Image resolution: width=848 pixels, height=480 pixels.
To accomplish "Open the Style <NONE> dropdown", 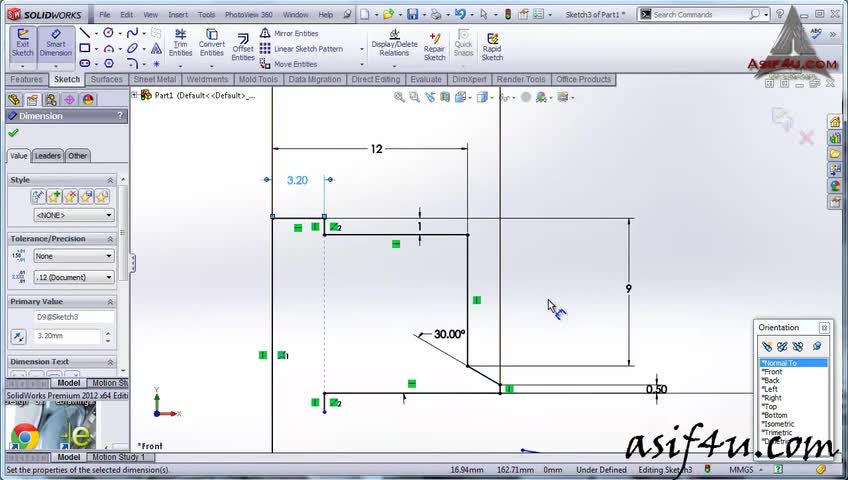I will point(74,215).
